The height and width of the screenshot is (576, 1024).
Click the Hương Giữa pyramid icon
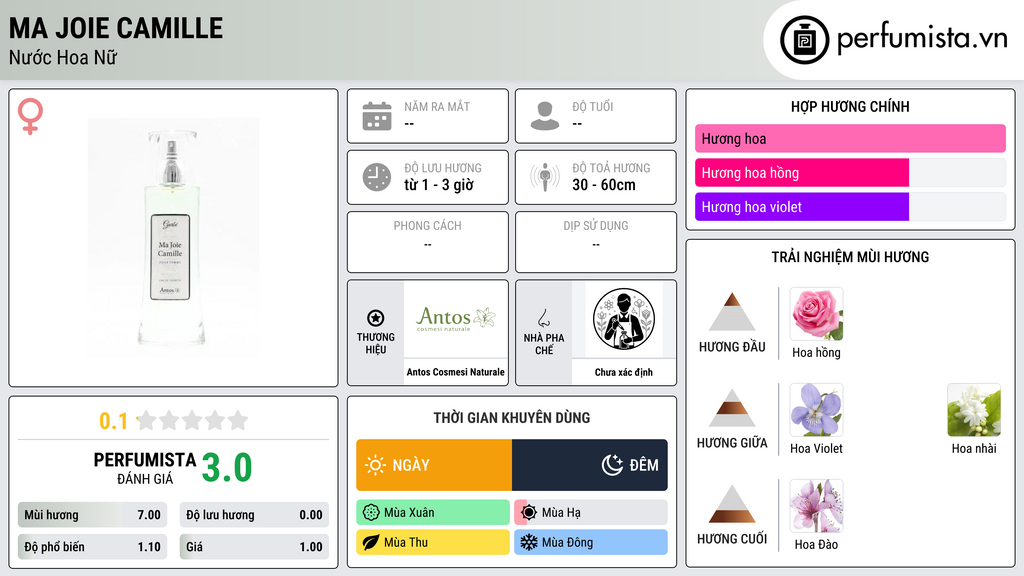[x=732, y=408]
